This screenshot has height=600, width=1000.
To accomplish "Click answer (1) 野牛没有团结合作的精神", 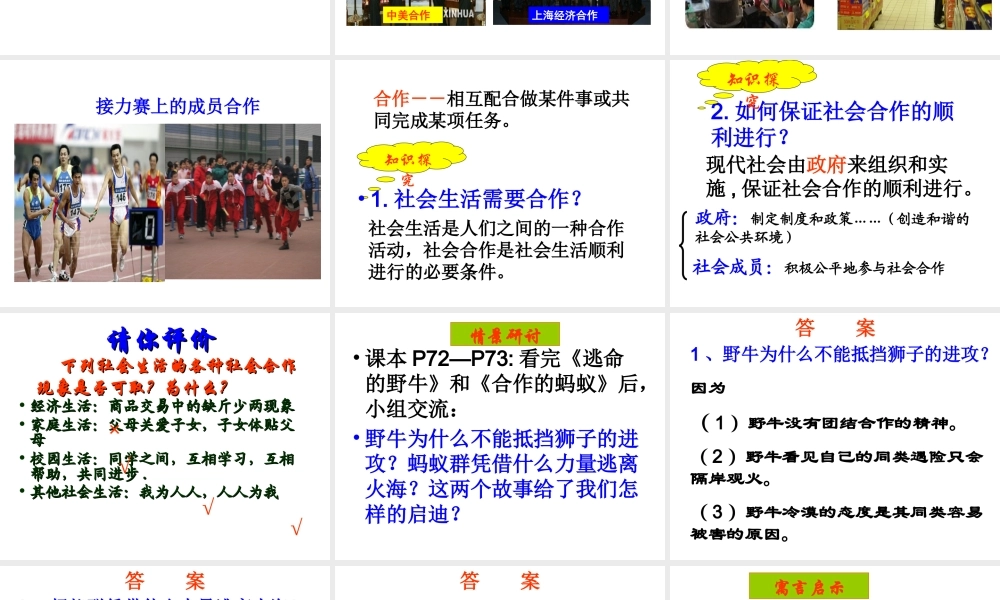I will [829, 423].
